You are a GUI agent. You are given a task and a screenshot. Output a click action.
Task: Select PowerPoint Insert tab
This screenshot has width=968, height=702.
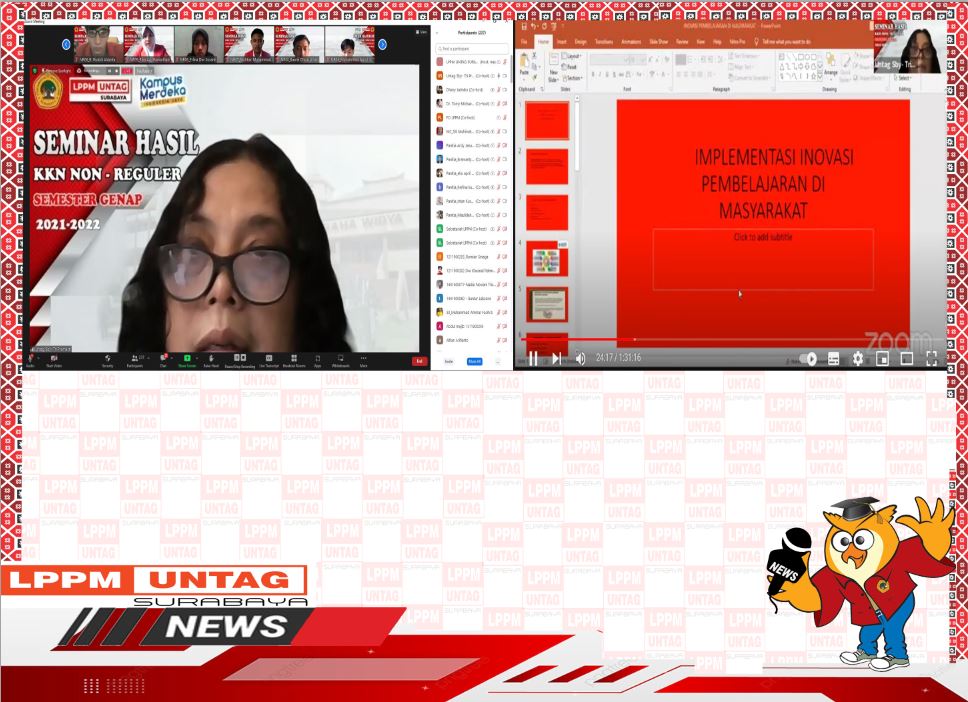[x=562, y=42]
